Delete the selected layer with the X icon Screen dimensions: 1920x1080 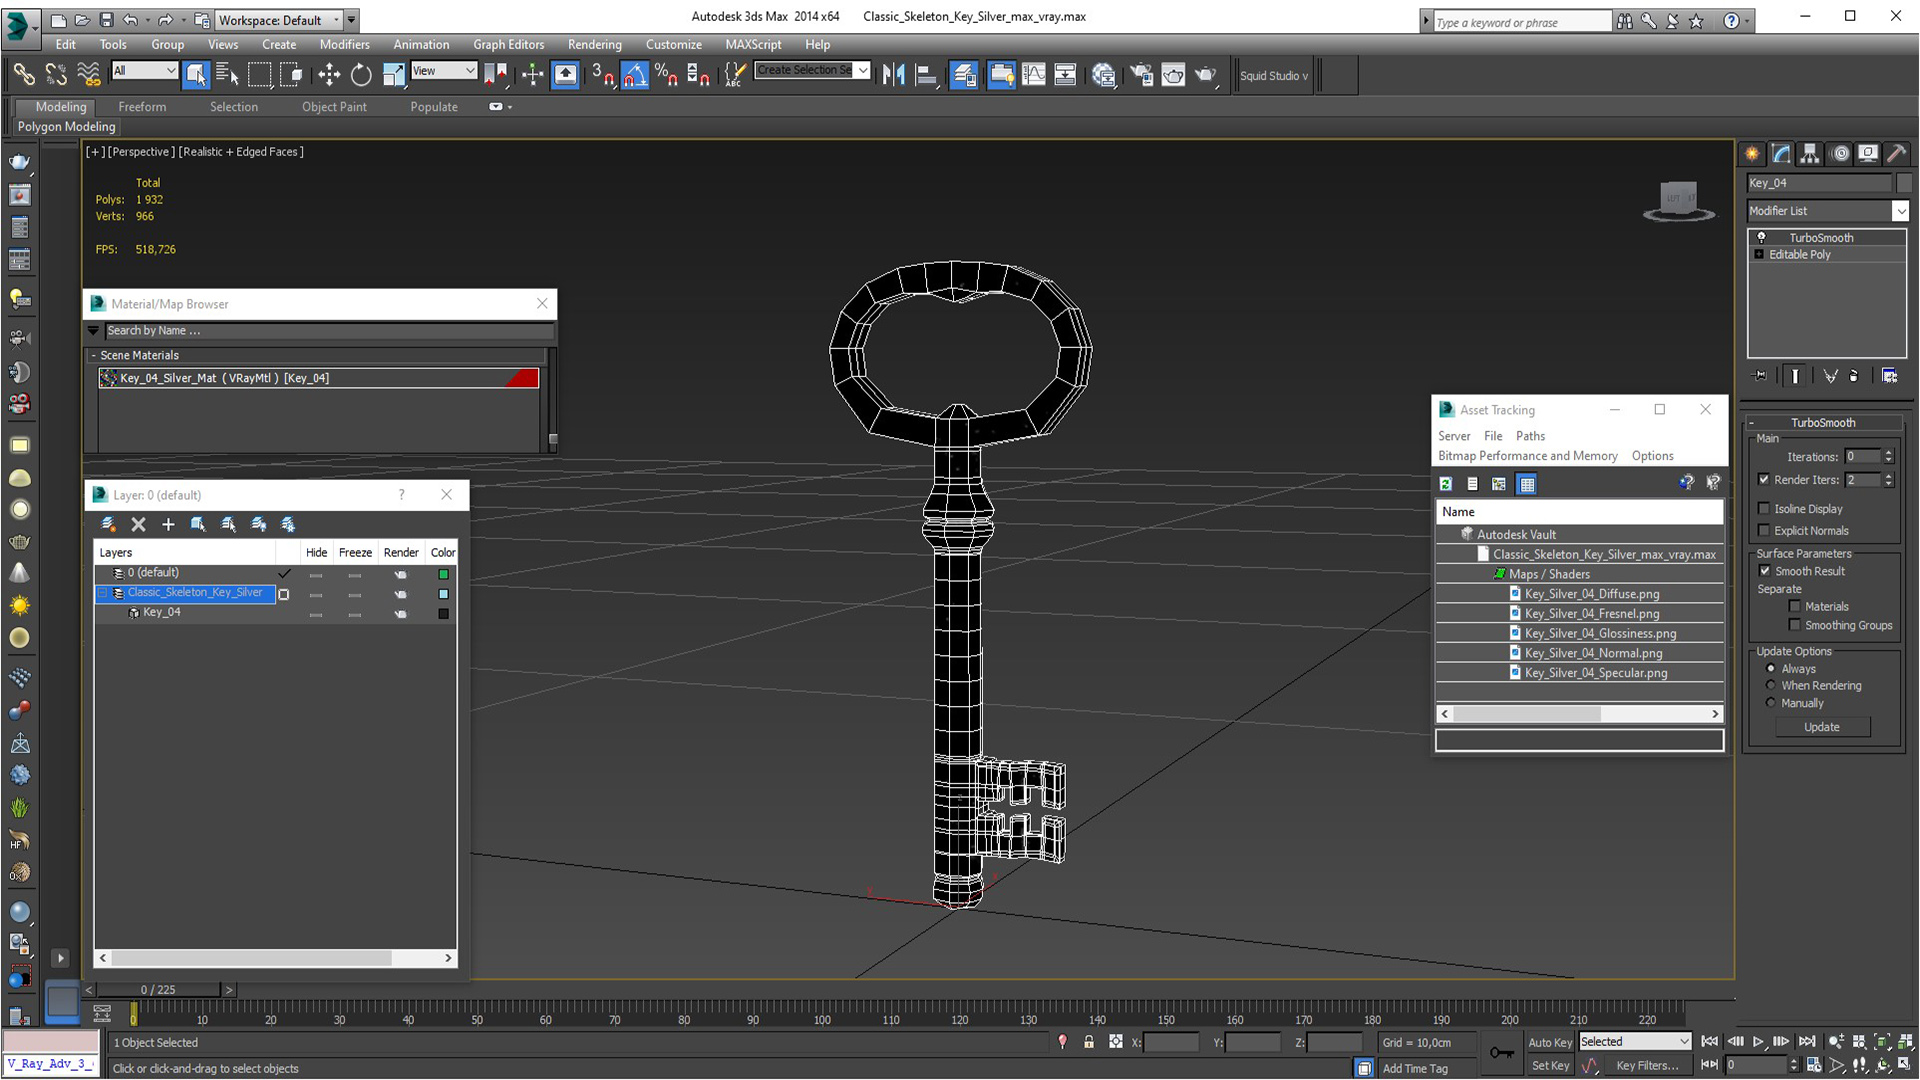(x=138, y=524)
